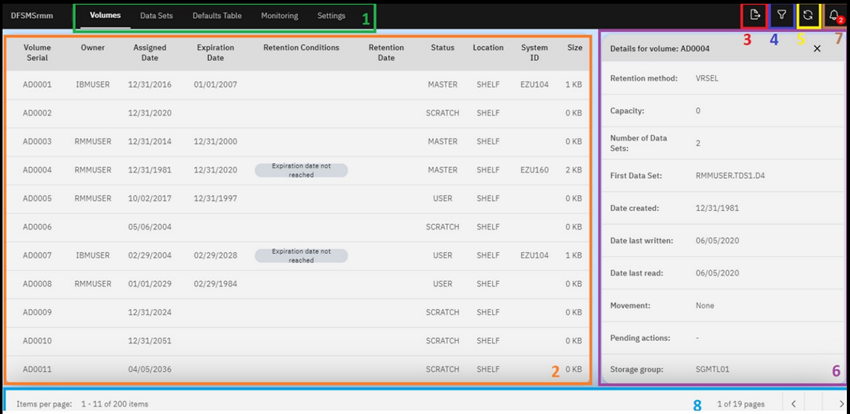This screenshot has width=850, height=414.
Task: Click the Retention Date column header
Action: coord(386,53)
